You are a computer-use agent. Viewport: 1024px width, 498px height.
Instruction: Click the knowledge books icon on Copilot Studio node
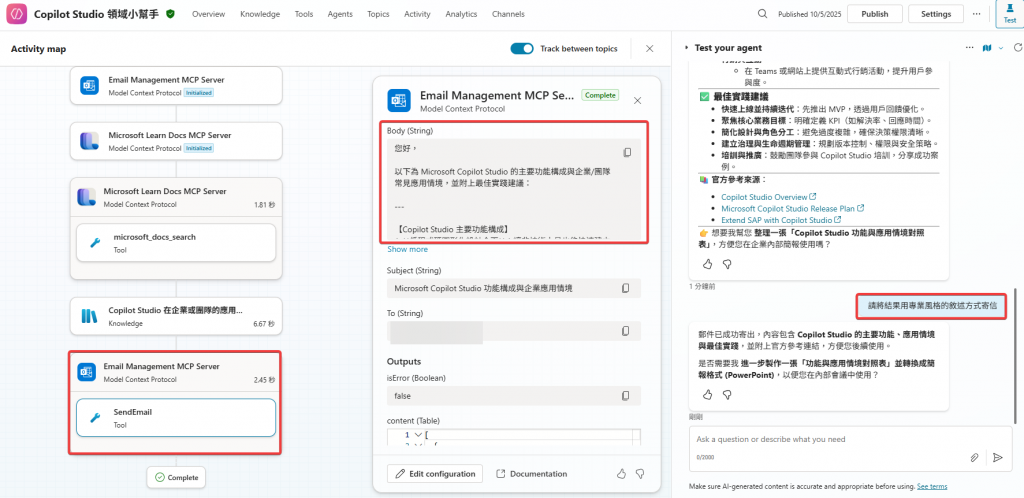pyautogui.click(x=89, y=317)
